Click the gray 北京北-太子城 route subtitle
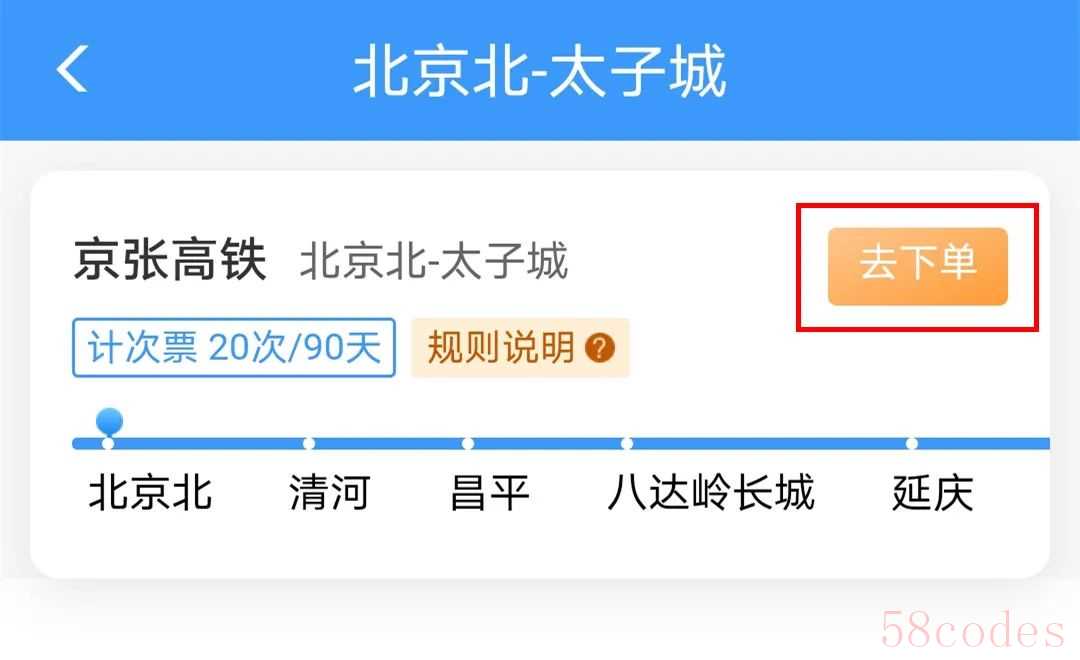Screen dimensions: 1080x660 (434, 260)
